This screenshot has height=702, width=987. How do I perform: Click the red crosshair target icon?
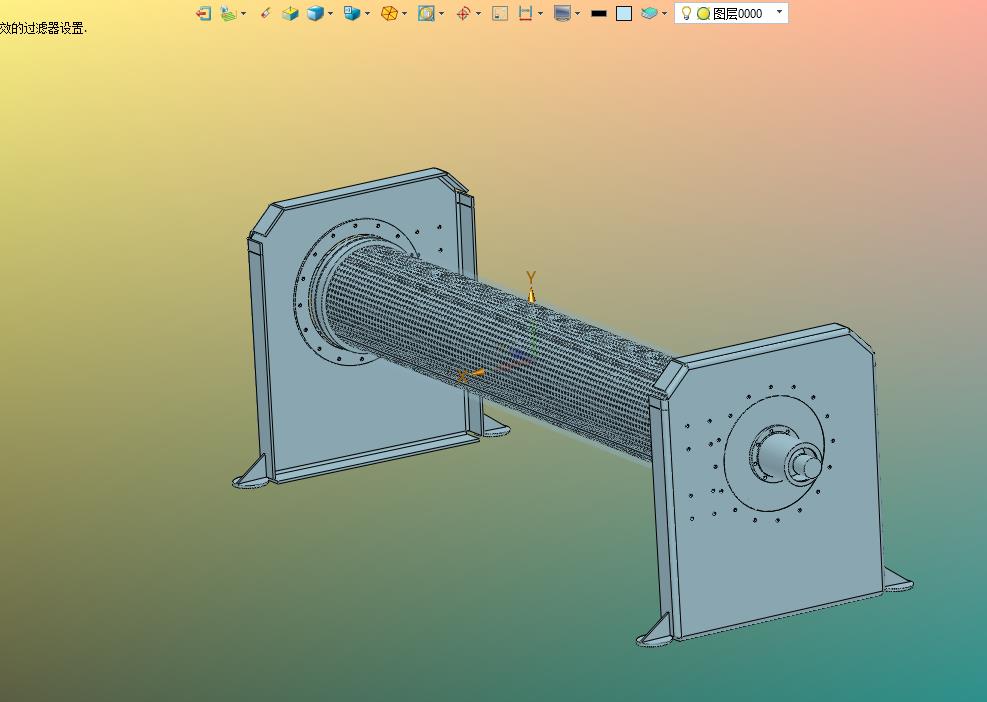pyautogui.click(x=463, y=13)
